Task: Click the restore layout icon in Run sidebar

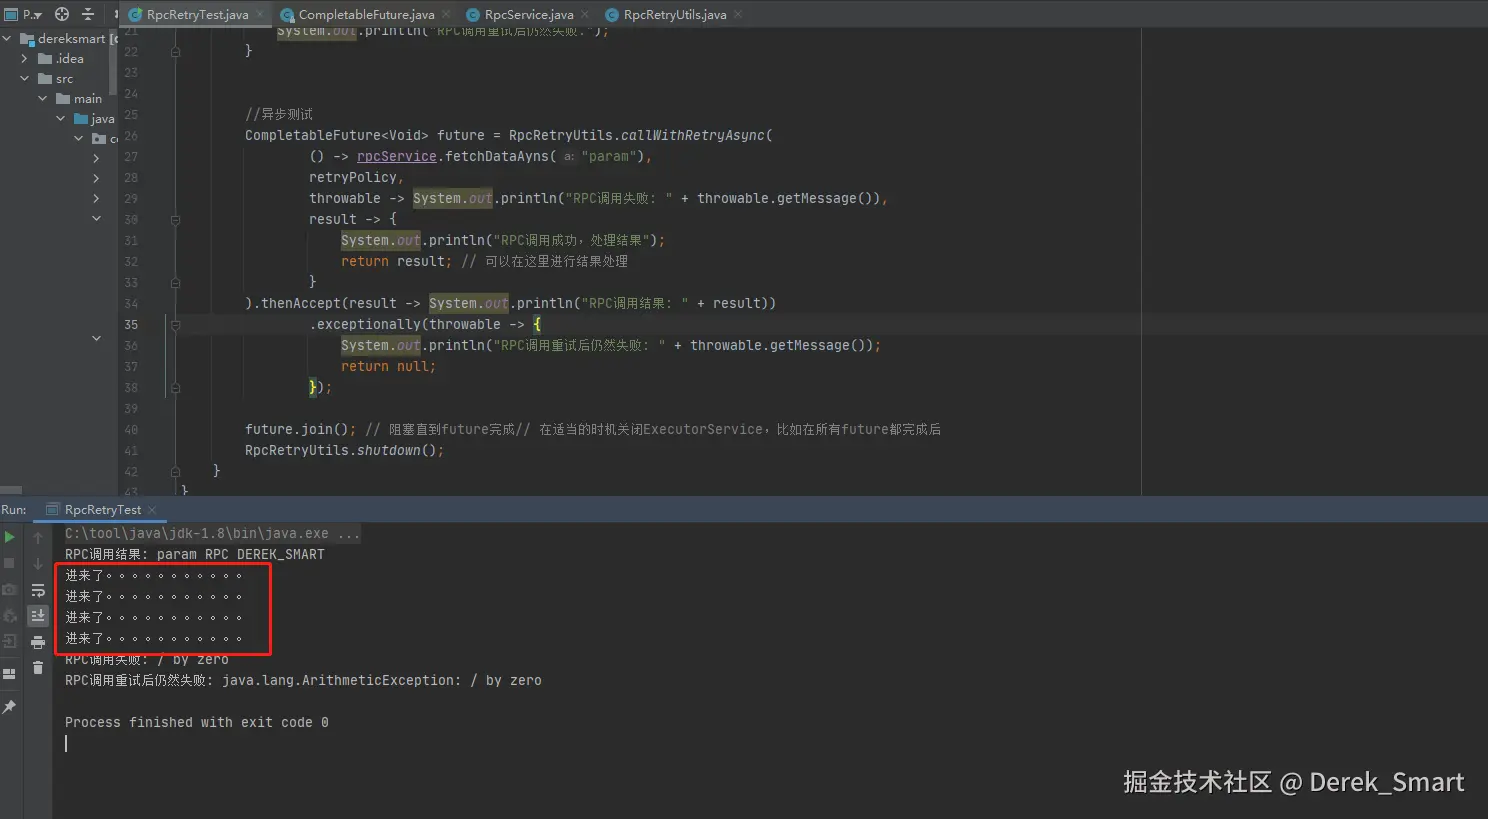Action: pos(10,674)
